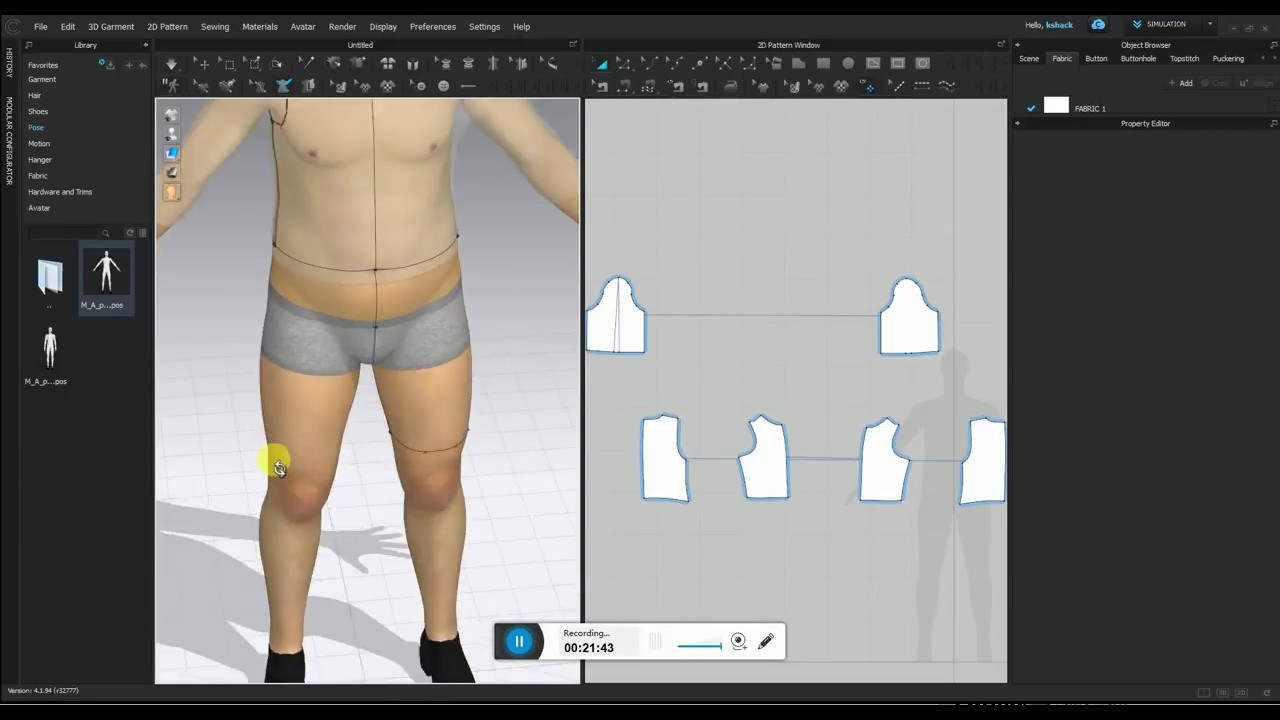Select the highlighted blue grid tool in 2D toolbar
The width and height of the screenshot is (1280, 720).
click(x=869, y=86)
